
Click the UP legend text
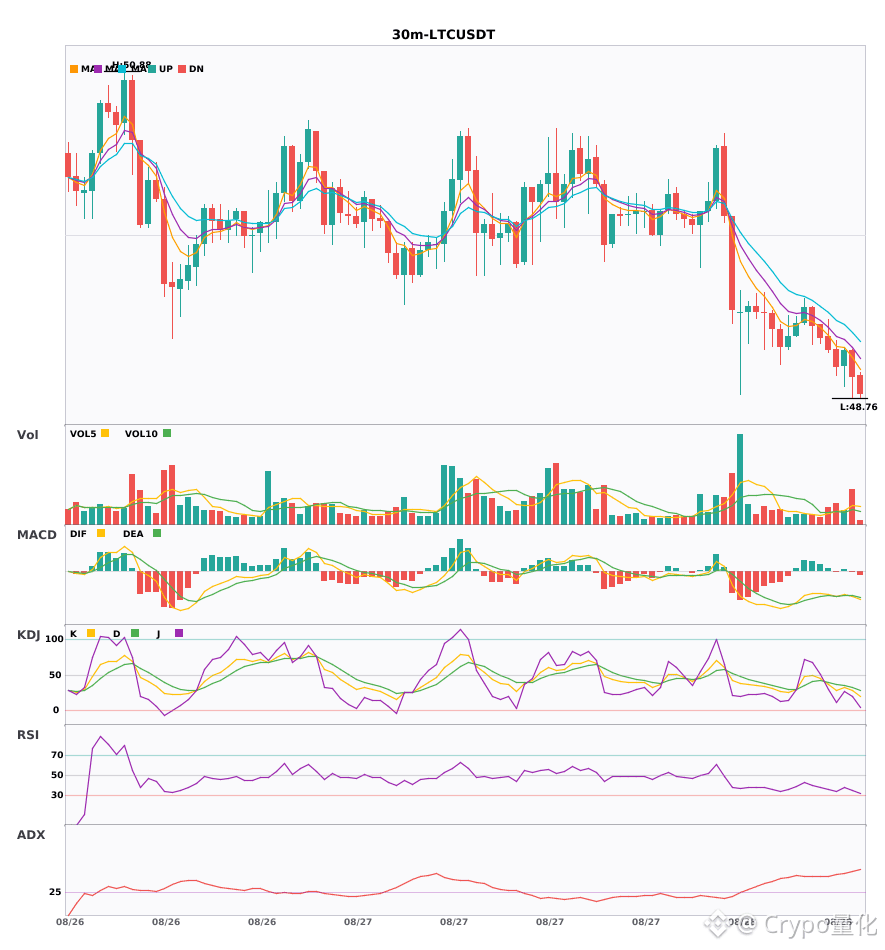[x=166, y=69]
